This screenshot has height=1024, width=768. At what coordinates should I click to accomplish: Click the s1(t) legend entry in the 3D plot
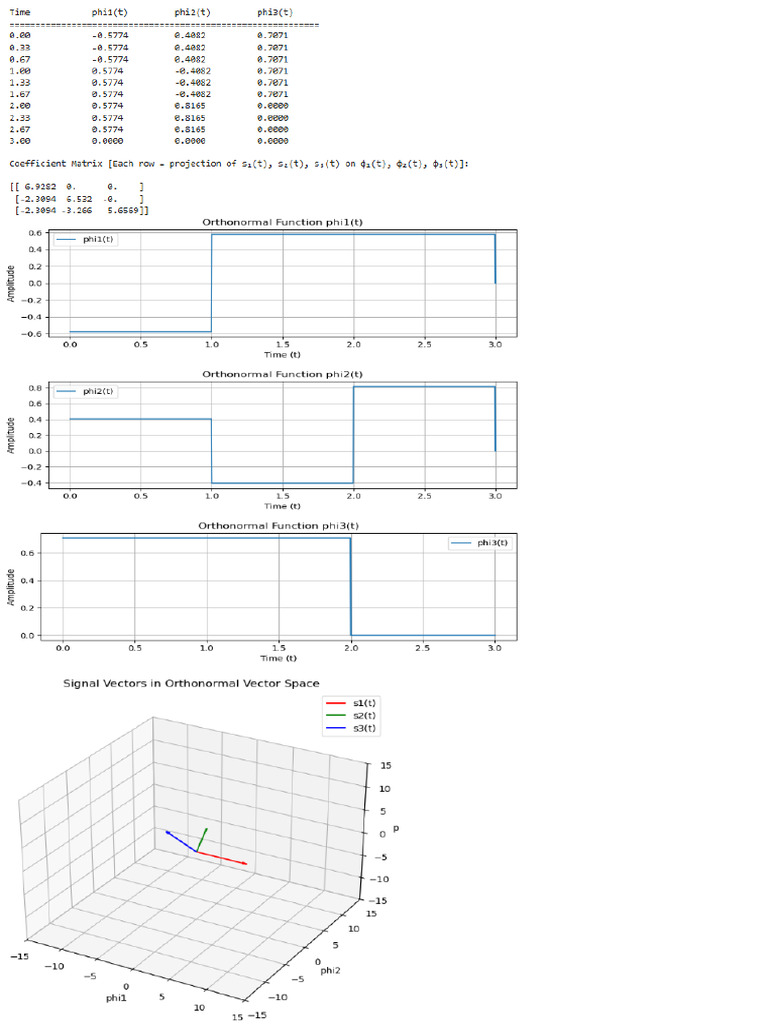point(351,703)
